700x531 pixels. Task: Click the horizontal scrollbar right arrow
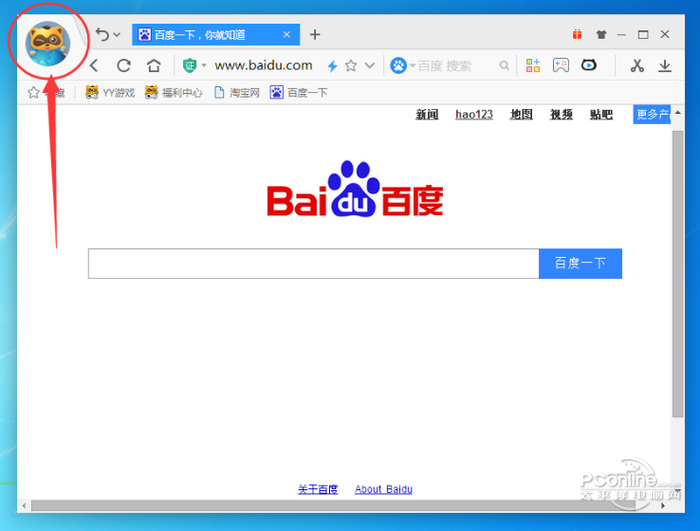pyautogui.click(x=663, y=506)
